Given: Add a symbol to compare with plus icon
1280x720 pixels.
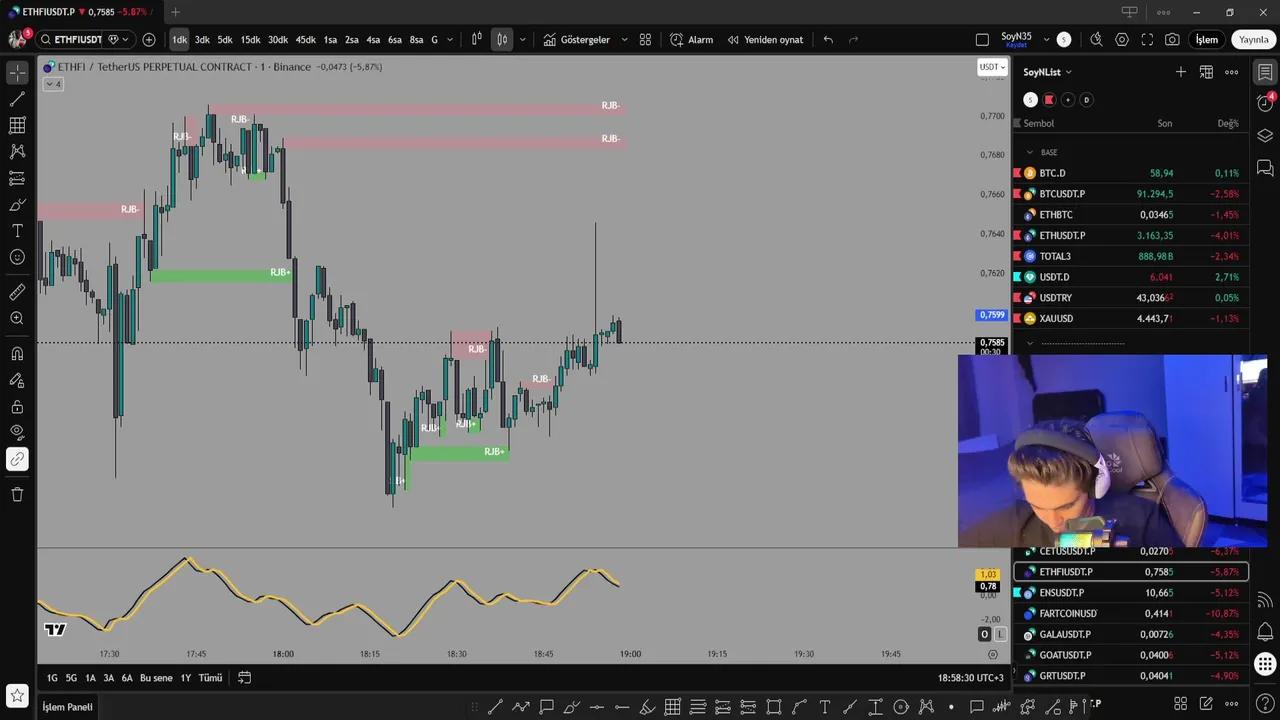Looking at the screenshot, I should 149,40.
